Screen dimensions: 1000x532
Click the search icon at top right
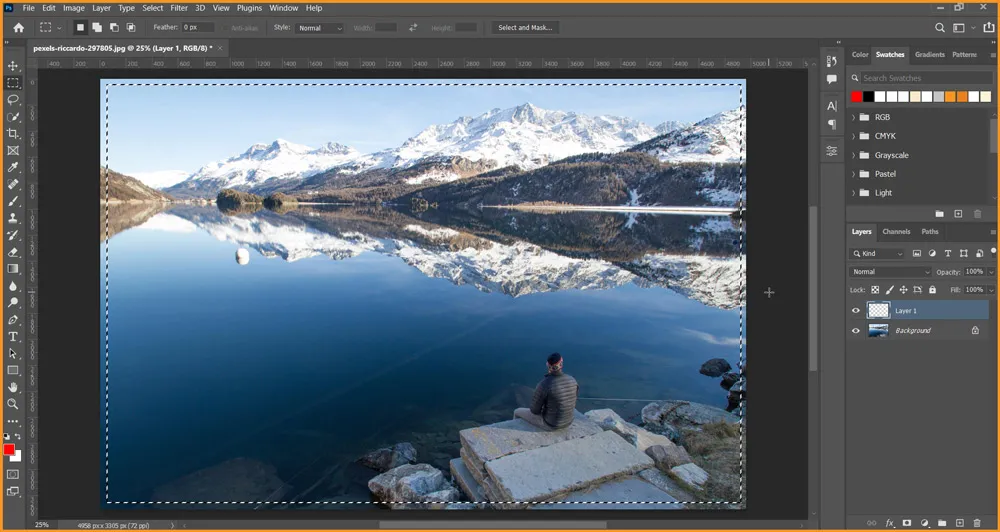coord(939,28)
